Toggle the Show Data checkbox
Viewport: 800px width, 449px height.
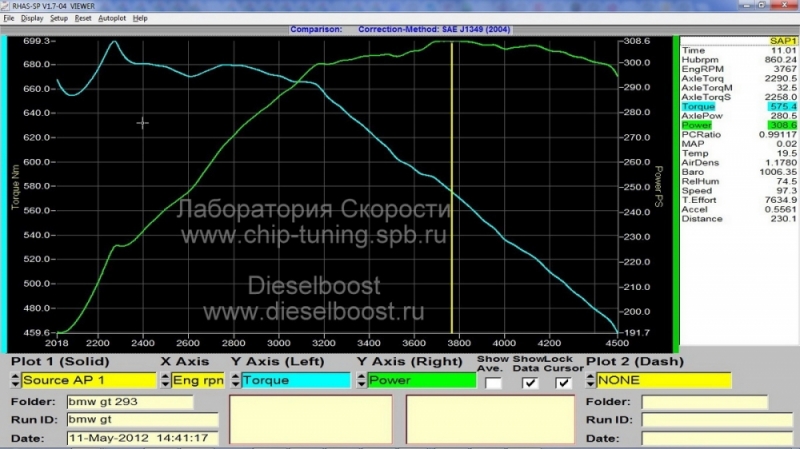[530, 382]
